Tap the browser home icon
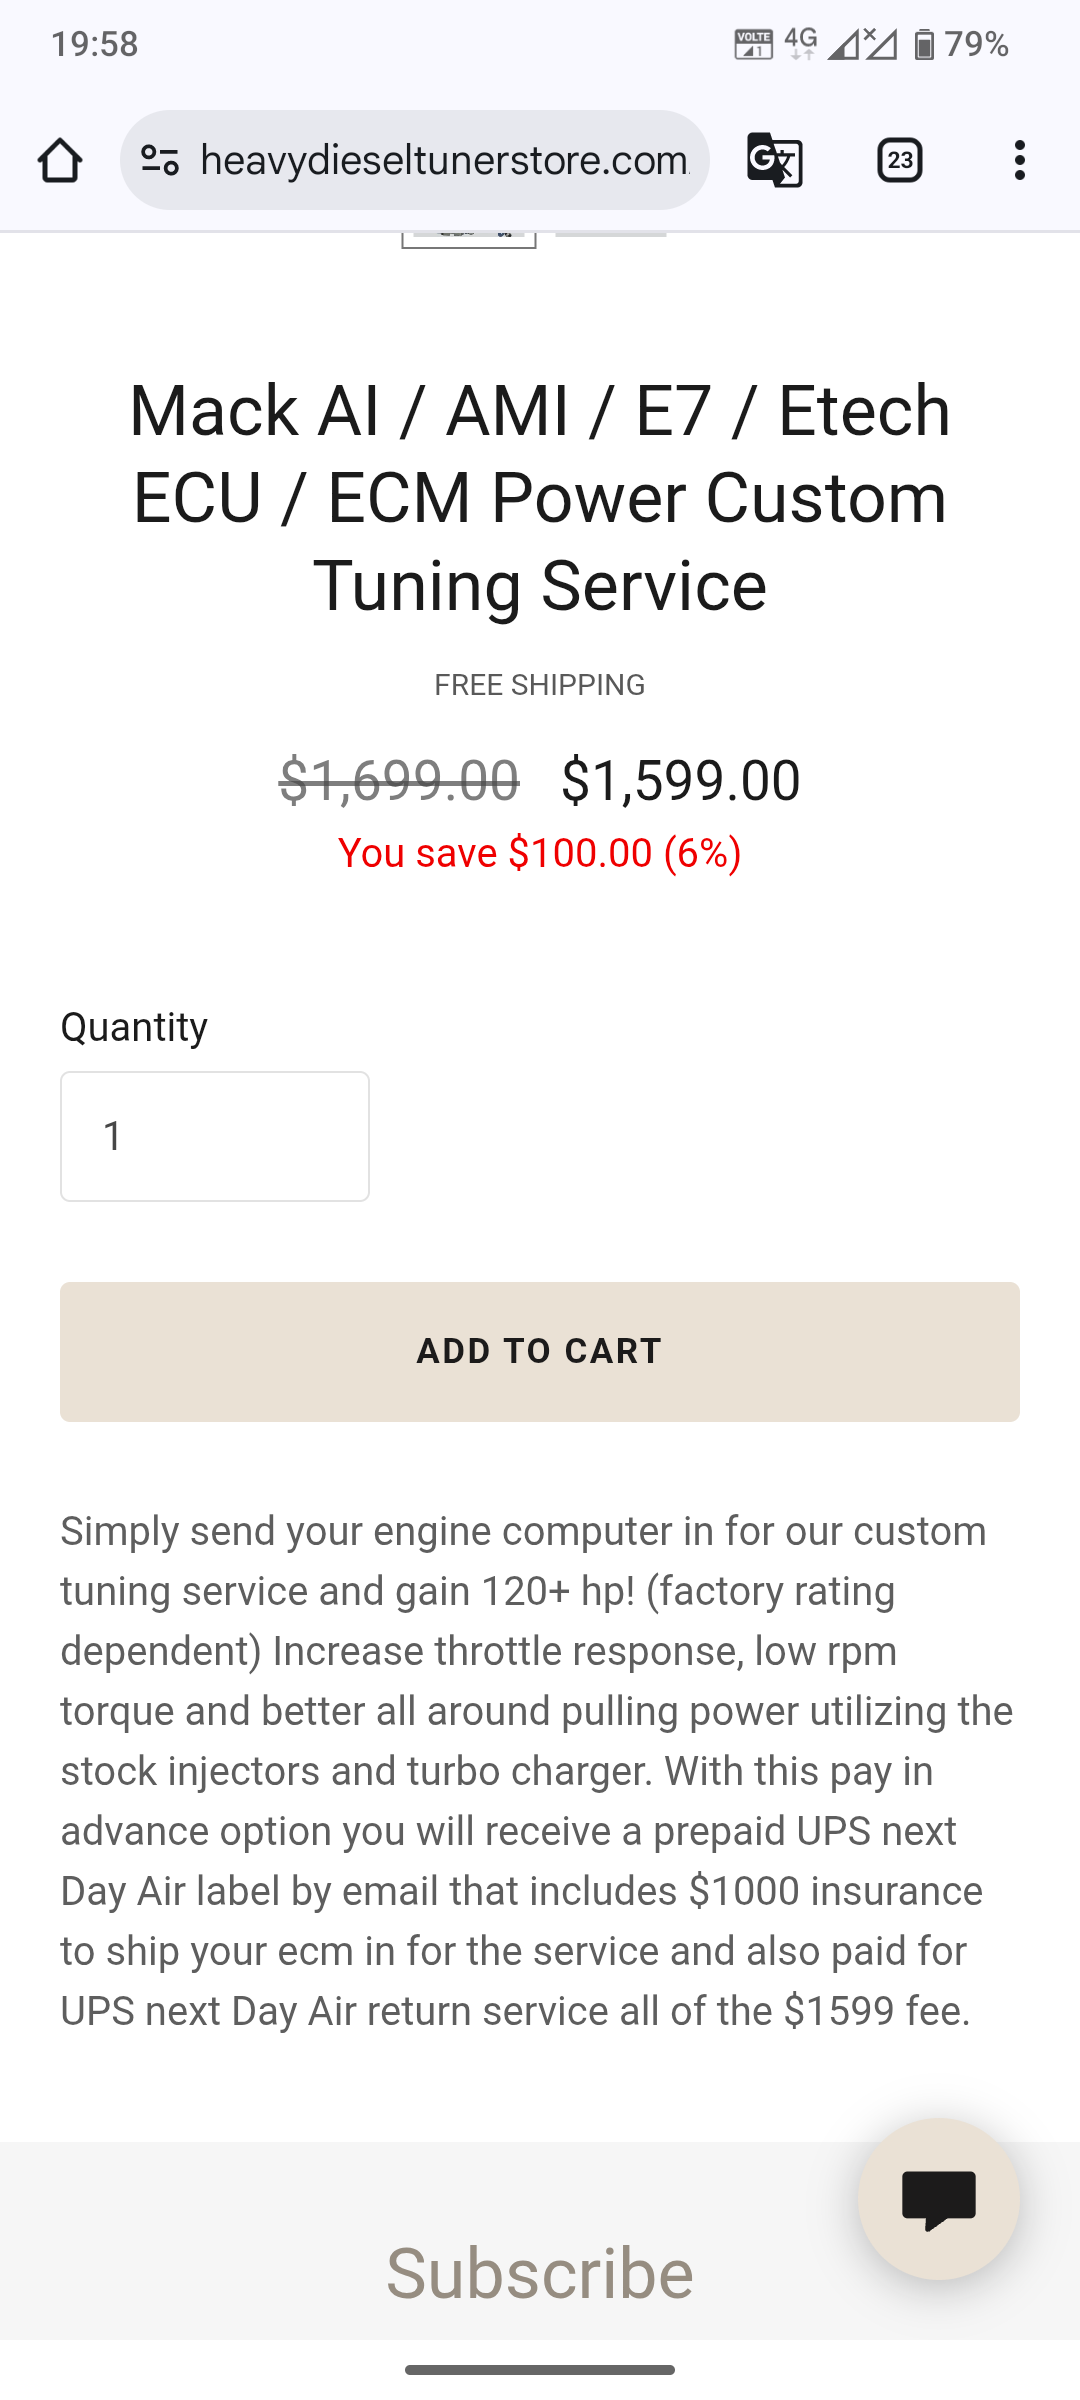The image size is (1080, 2400). point(60,160)
